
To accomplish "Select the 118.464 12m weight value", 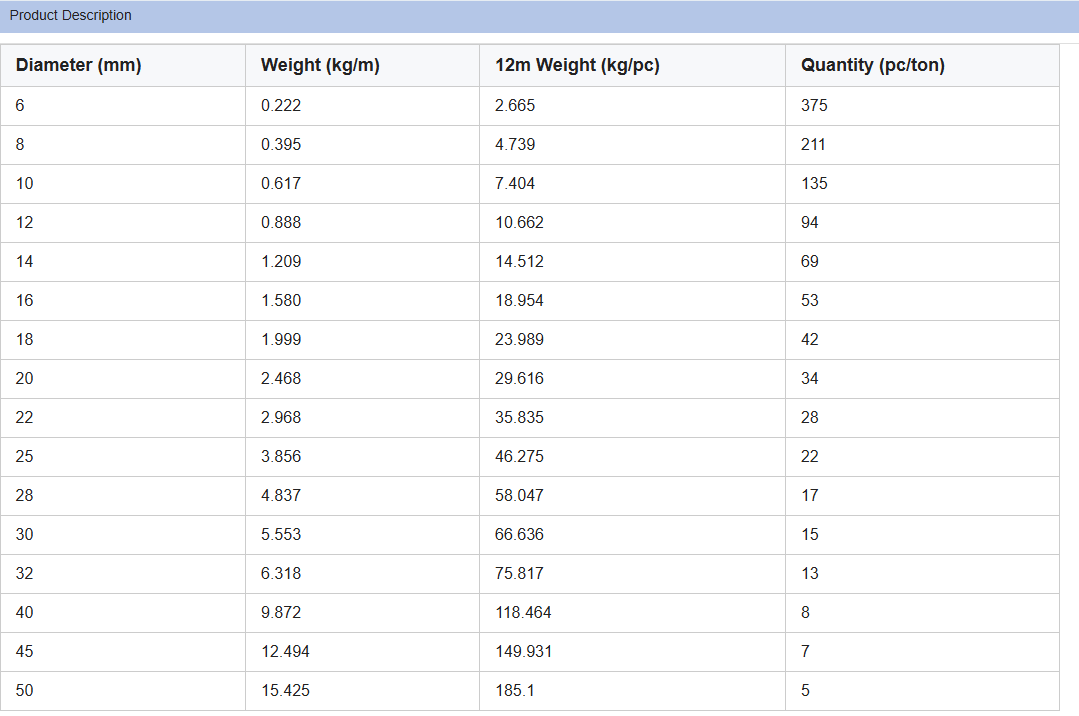I will coord(523,613).
